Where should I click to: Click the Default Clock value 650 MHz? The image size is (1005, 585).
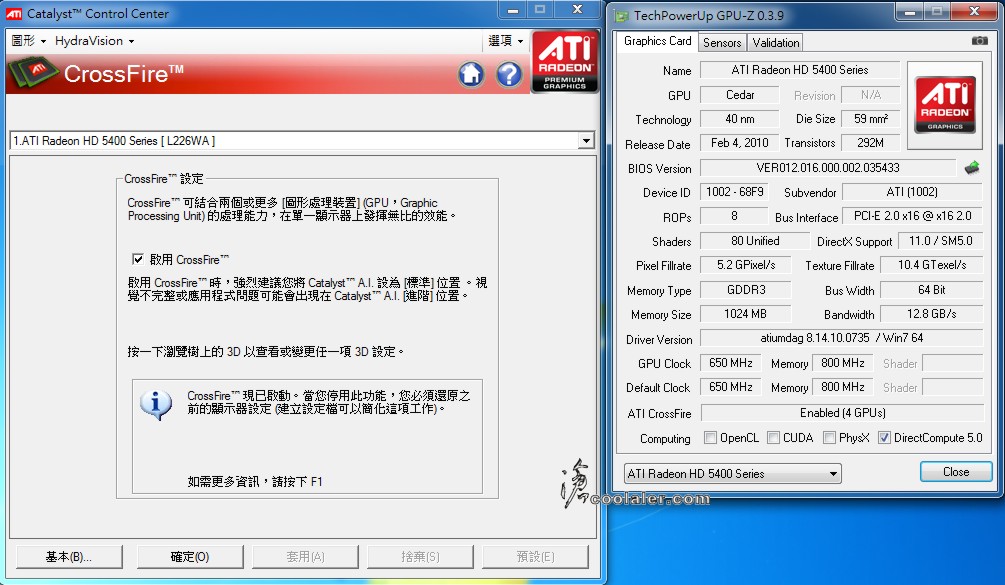[x=731, y=387]
